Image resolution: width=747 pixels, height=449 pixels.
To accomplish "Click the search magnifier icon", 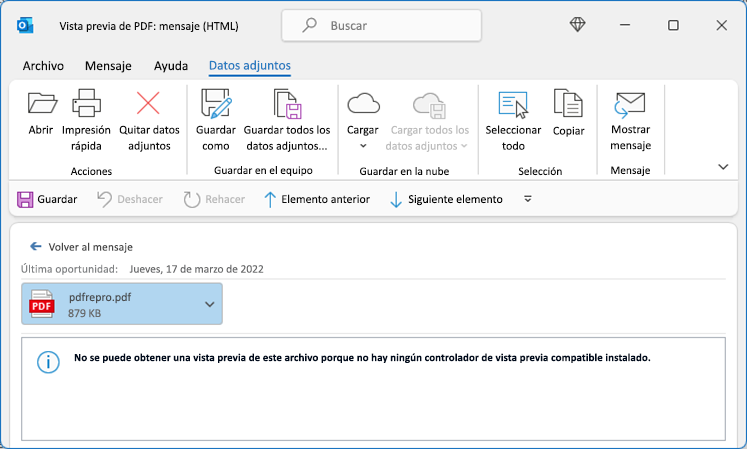I will (x=309, y=25).
